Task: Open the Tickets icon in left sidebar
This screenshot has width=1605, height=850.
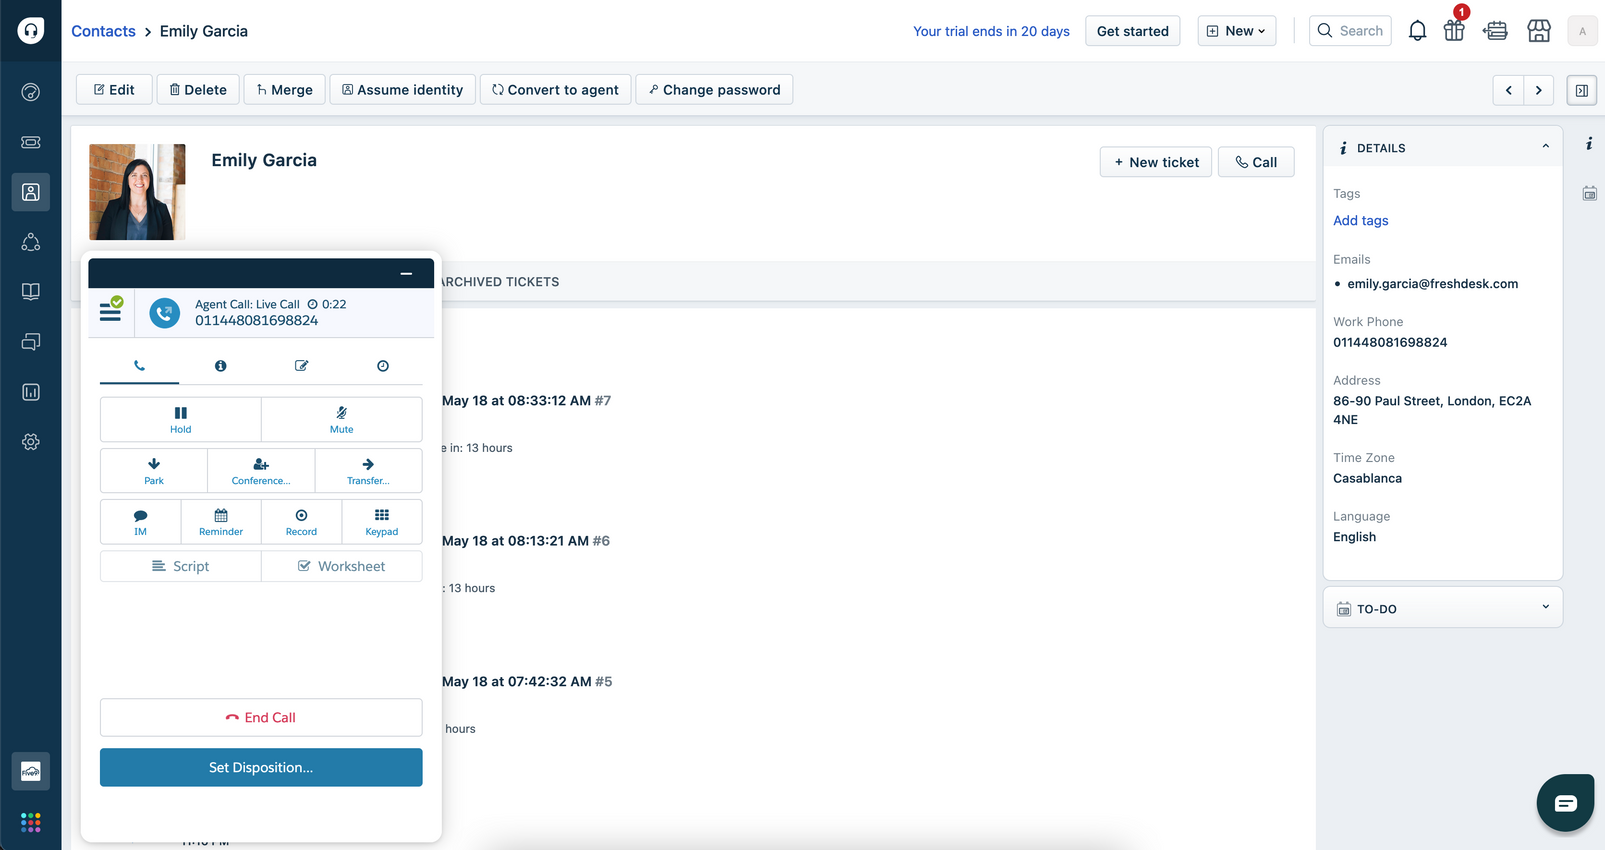Action: (31, 142)
